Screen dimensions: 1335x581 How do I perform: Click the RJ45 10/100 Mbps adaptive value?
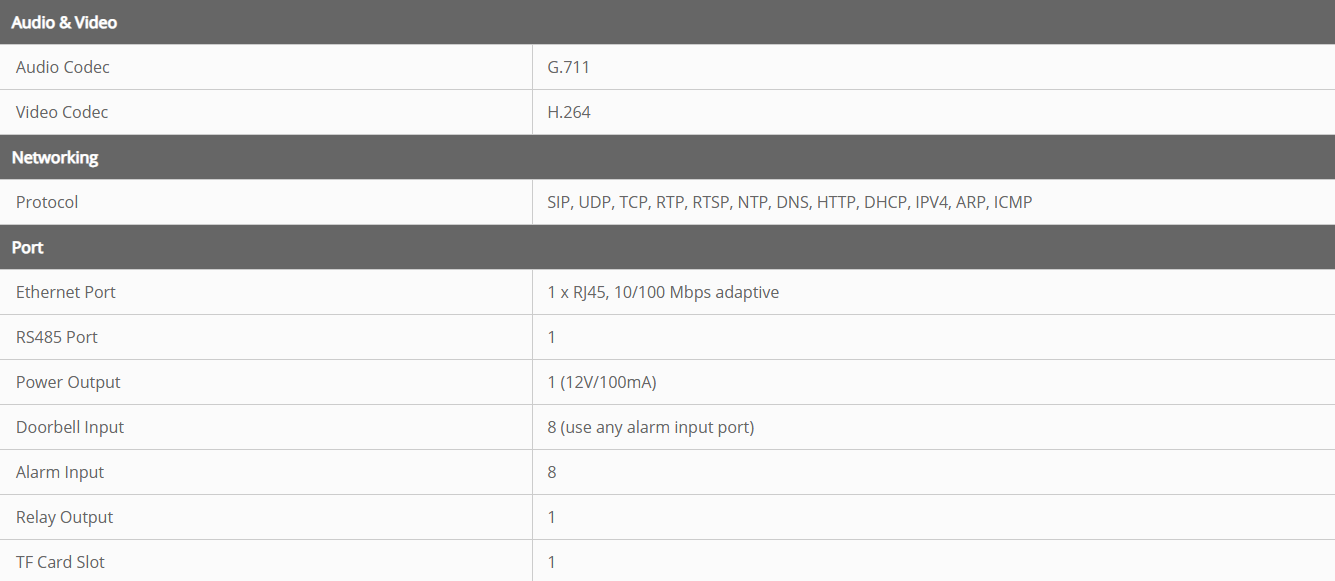click(663, 292)
